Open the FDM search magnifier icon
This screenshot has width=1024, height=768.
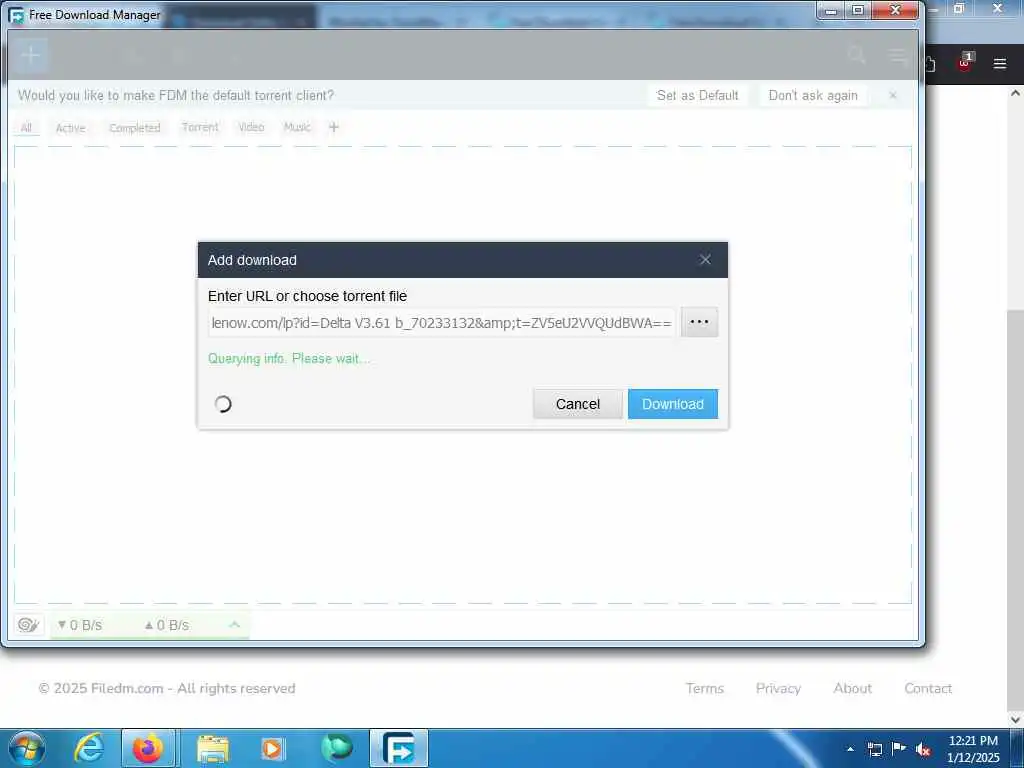click(856, 55)
